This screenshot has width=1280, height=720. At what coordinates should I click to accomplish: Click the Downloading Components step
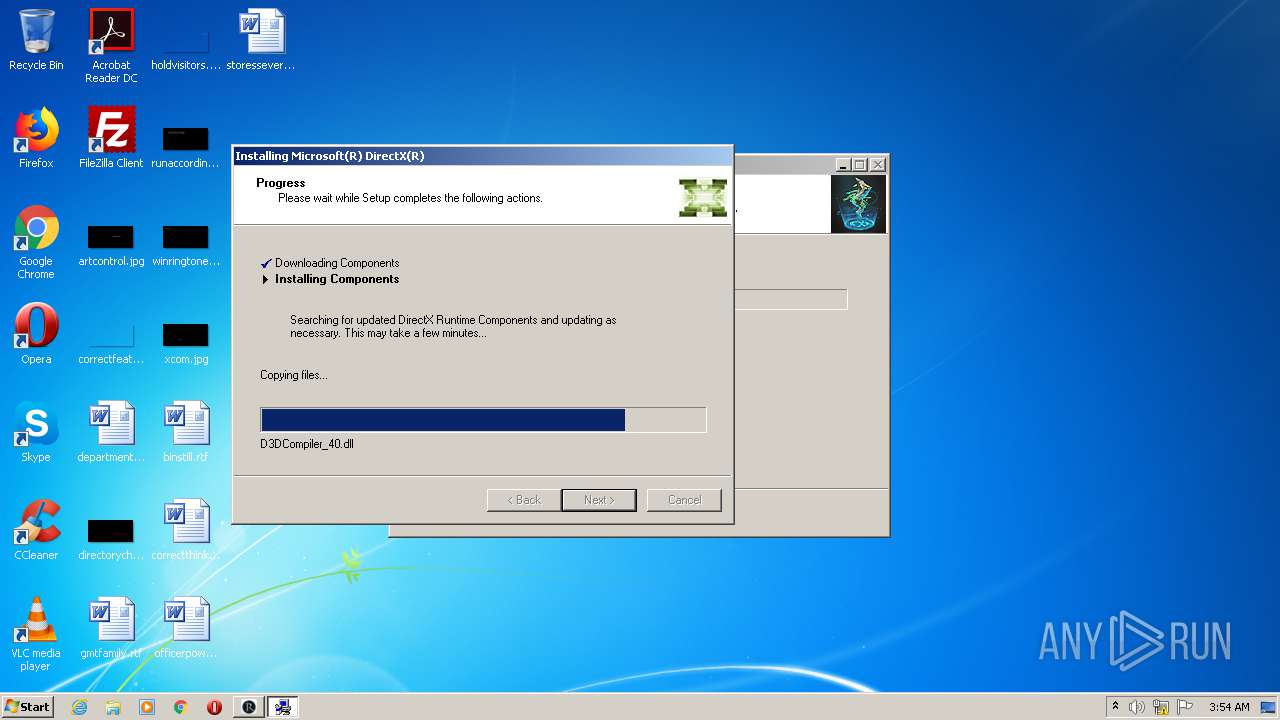coord(337,263)
